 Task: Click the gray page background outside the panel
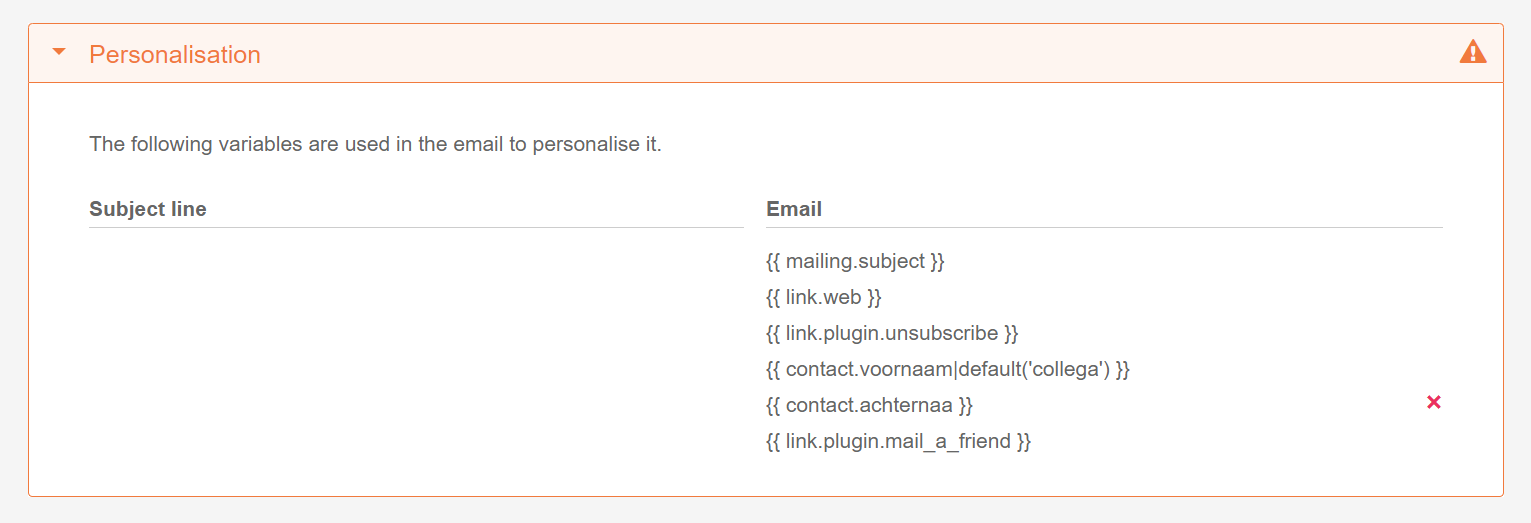(765, 510)
